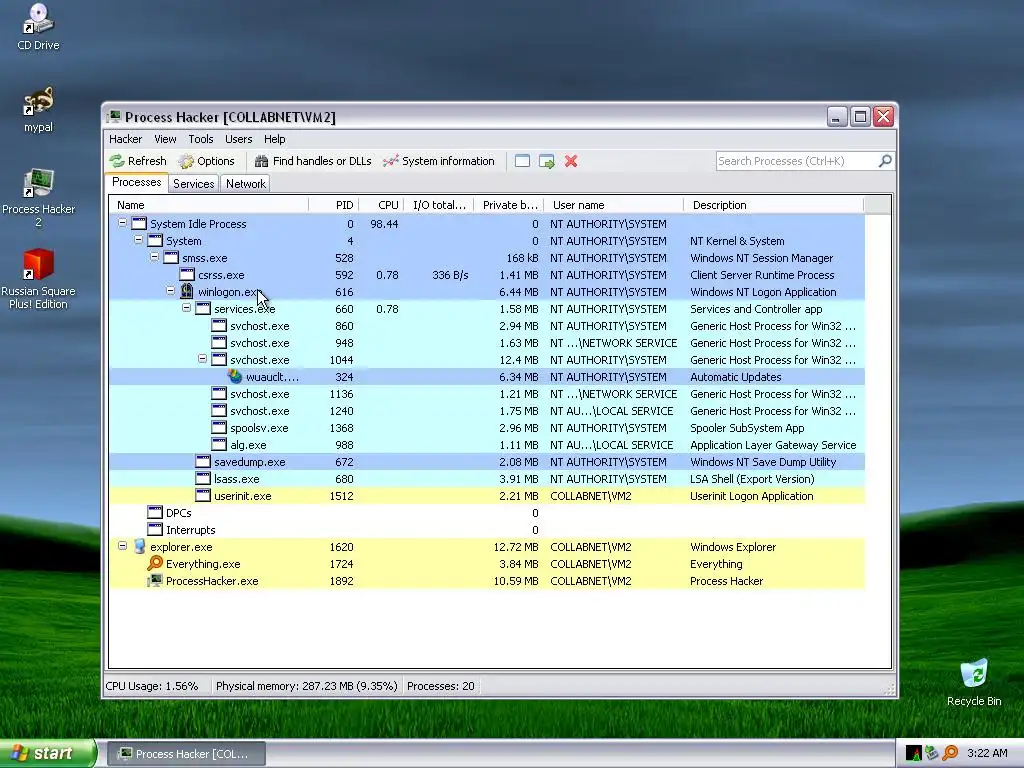Viewport: 1024px width, 768px height.
Task: Click the Process Hacker tray graph icon
Action: 914,753
